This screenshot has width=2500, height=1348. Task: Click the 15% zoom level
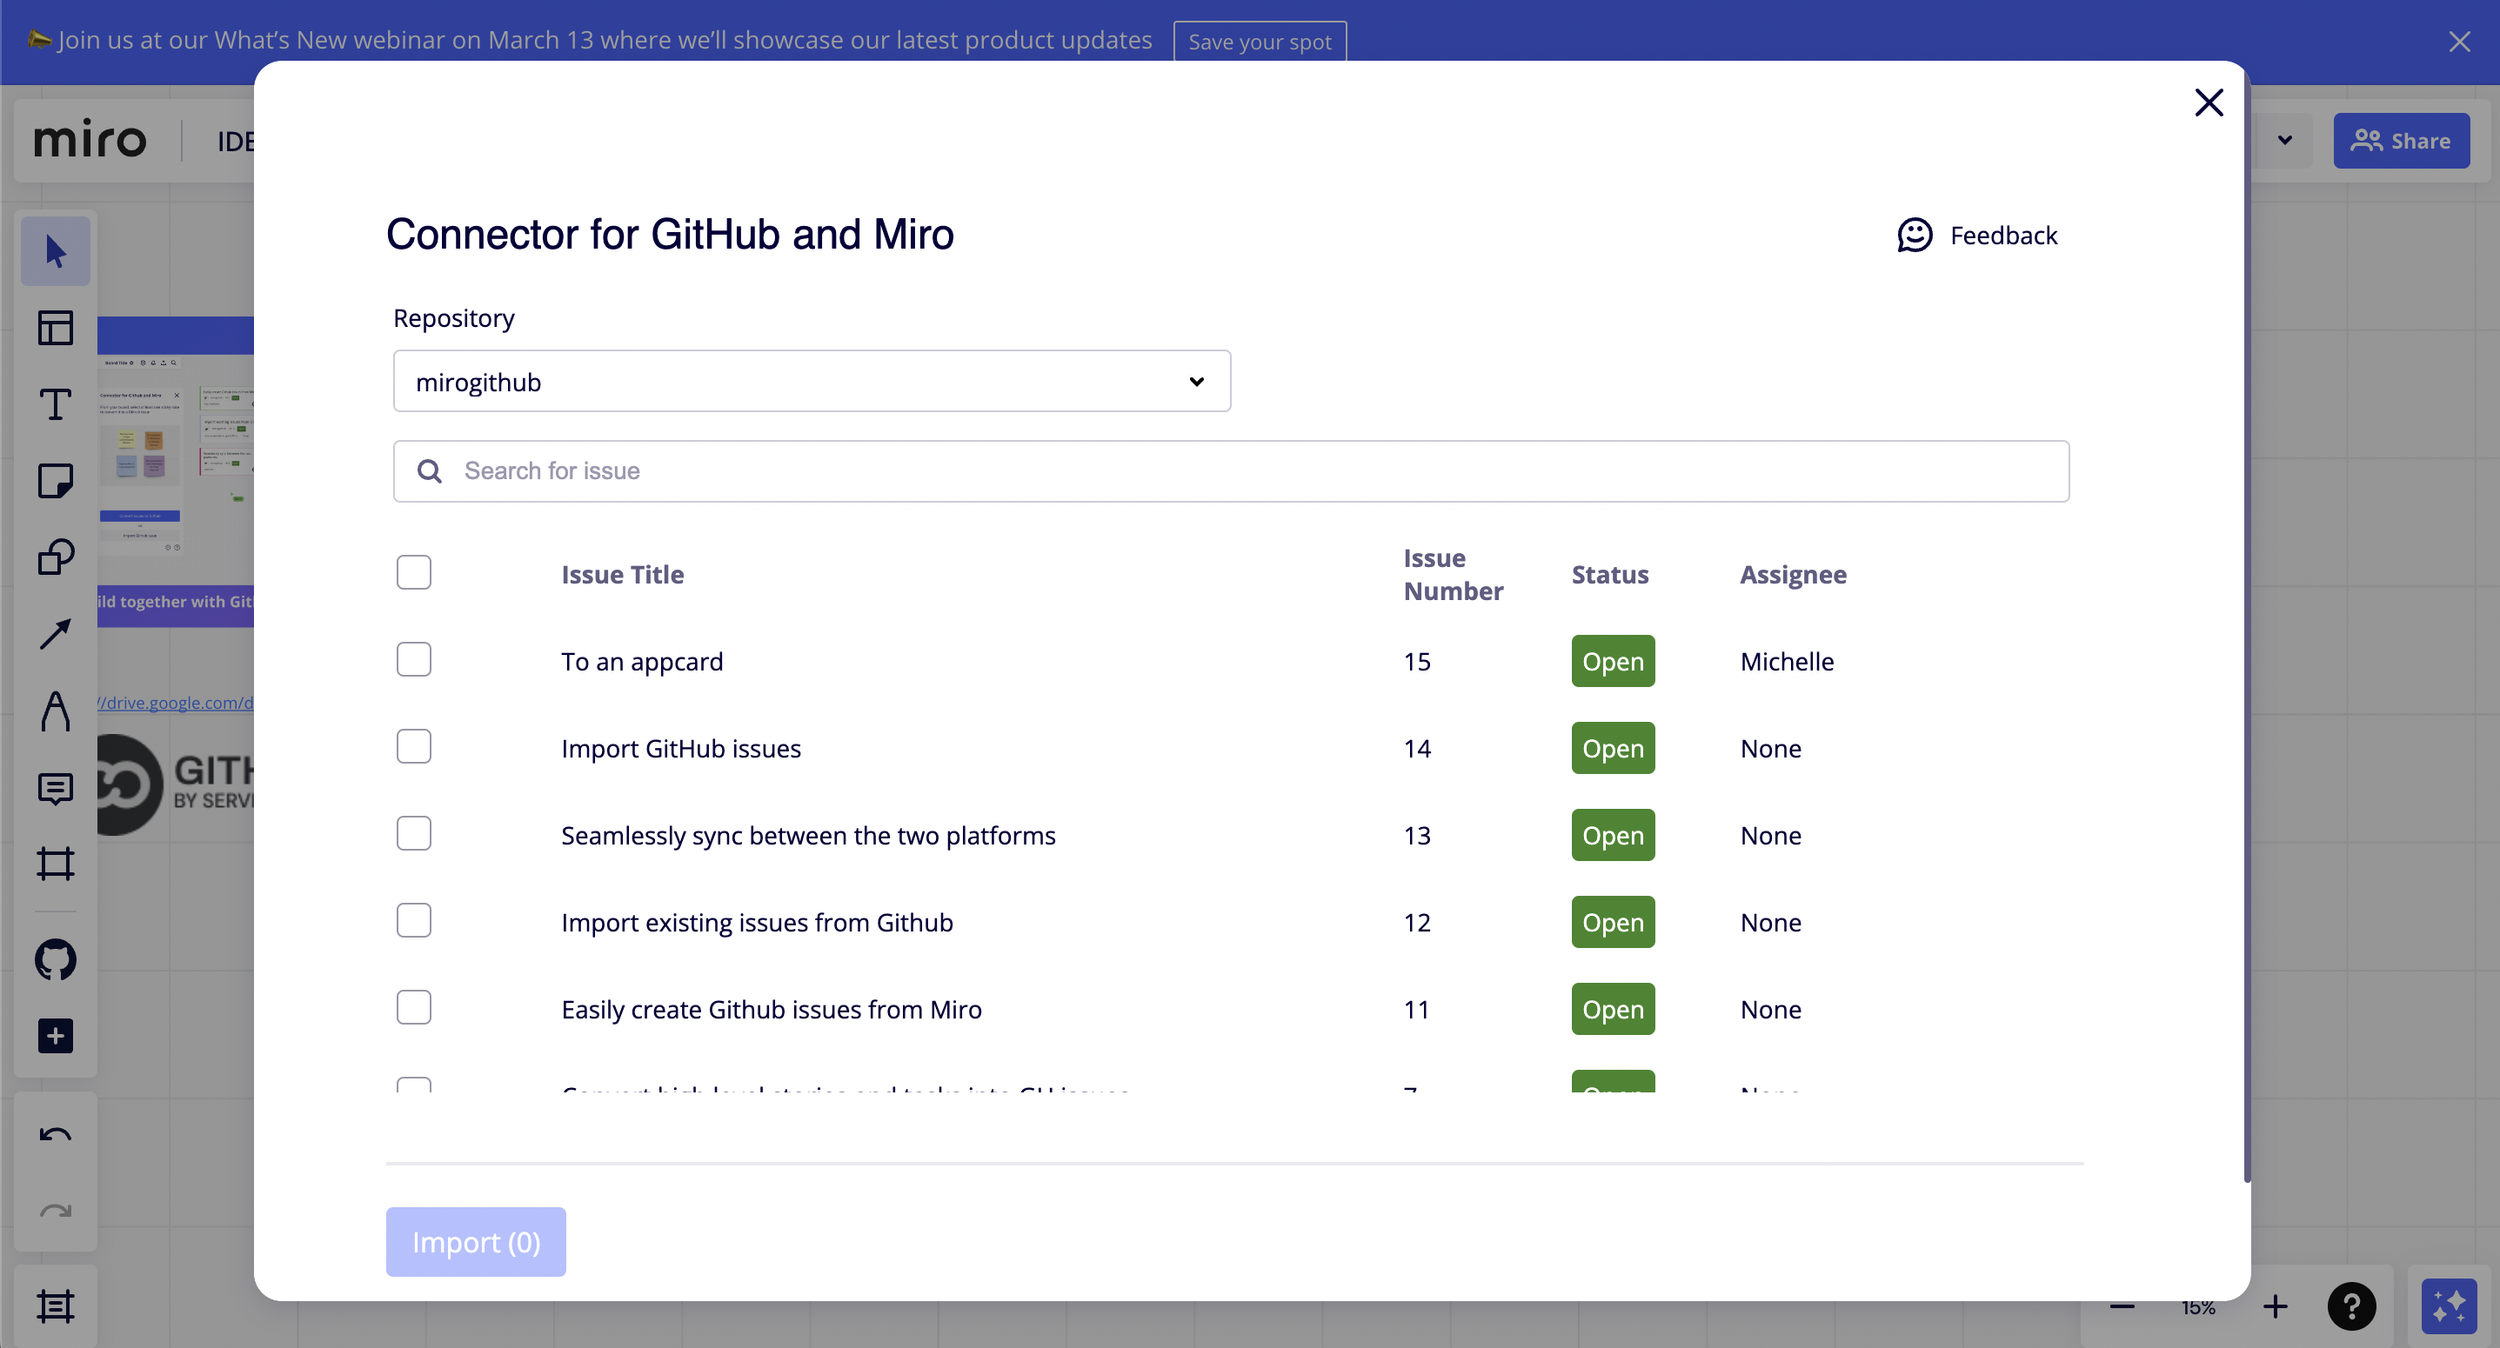click(2198, 1307)
